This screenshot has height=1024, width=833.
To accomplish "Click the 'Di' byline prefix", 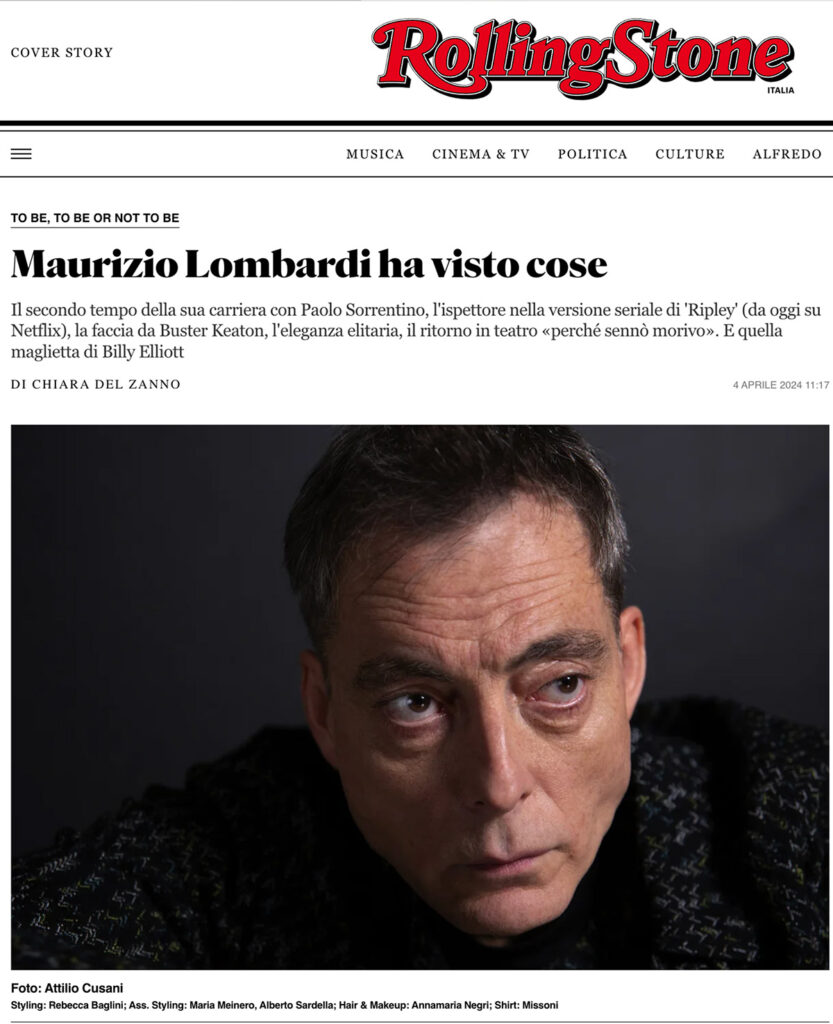I will click(x=19, y=385).
